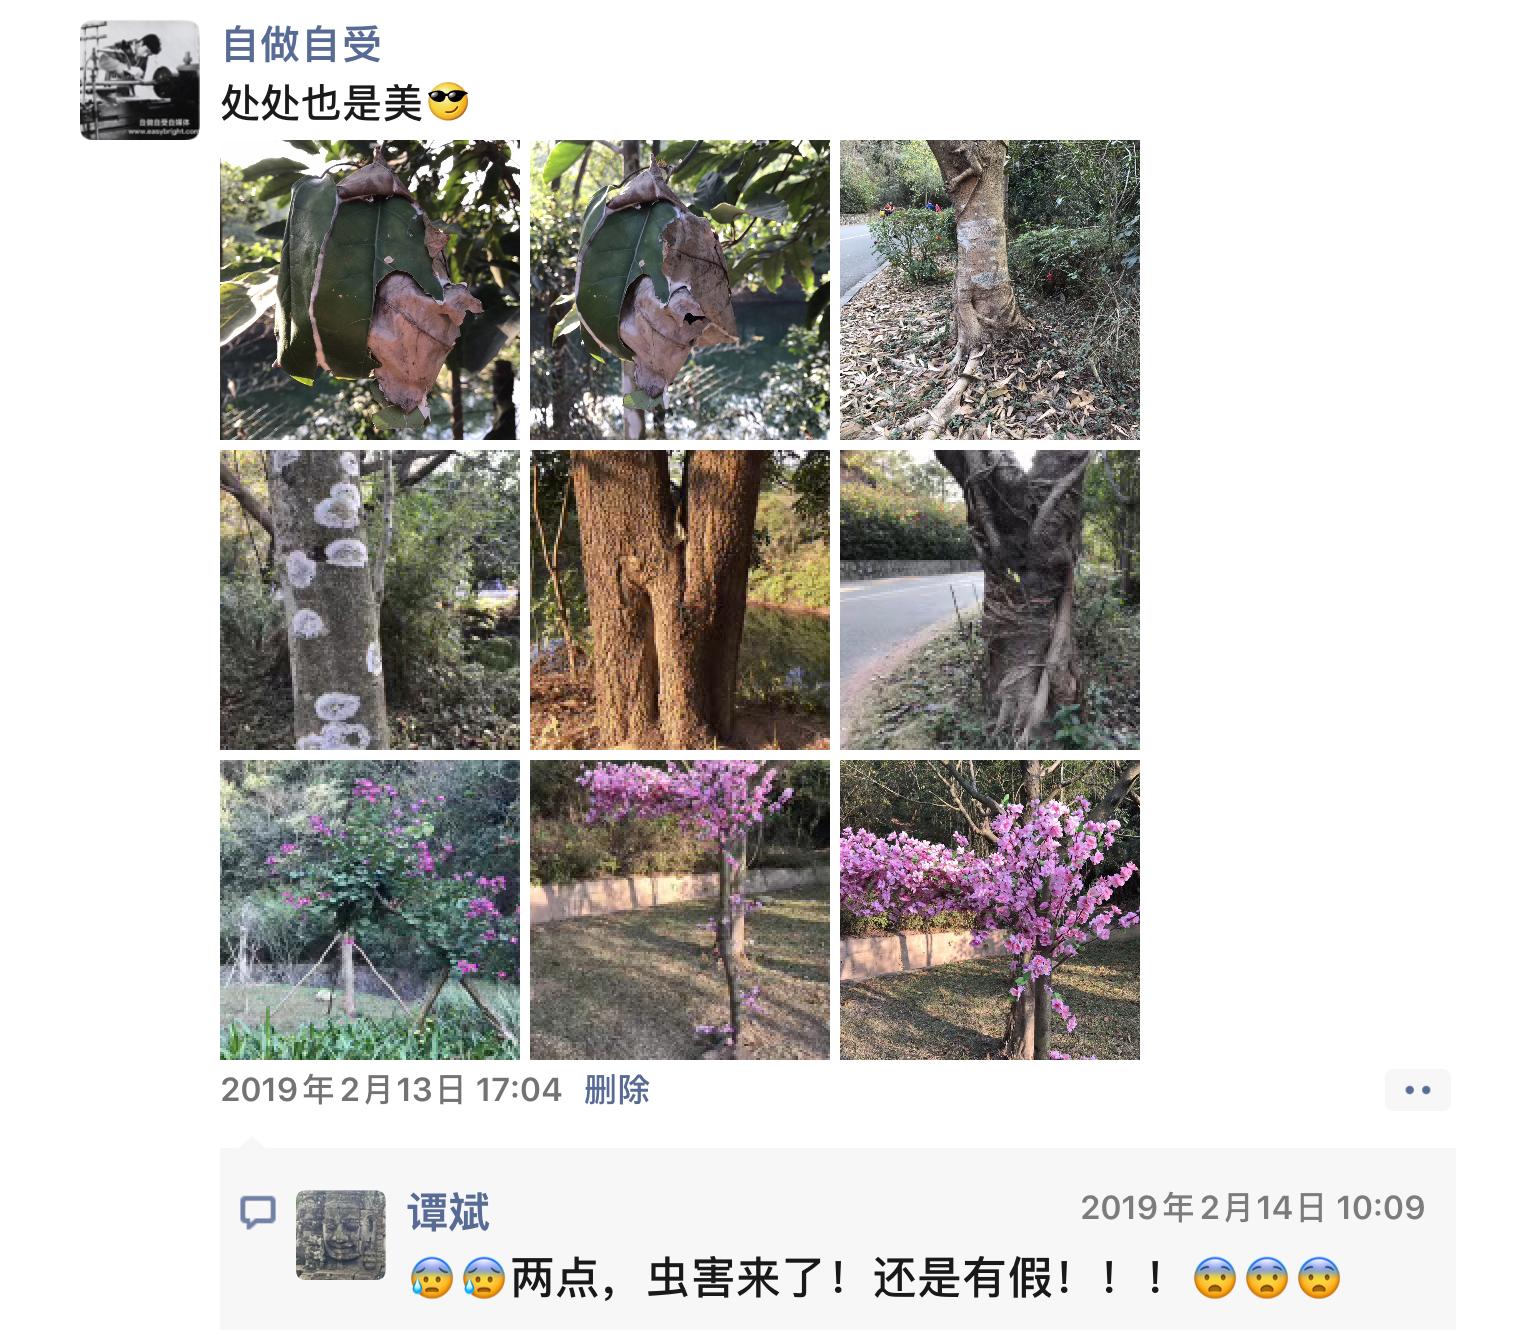Open the tree roots by road photo
This screenshot has width=1536, height=1330.
pyautogui.click(x=990, y=290)
